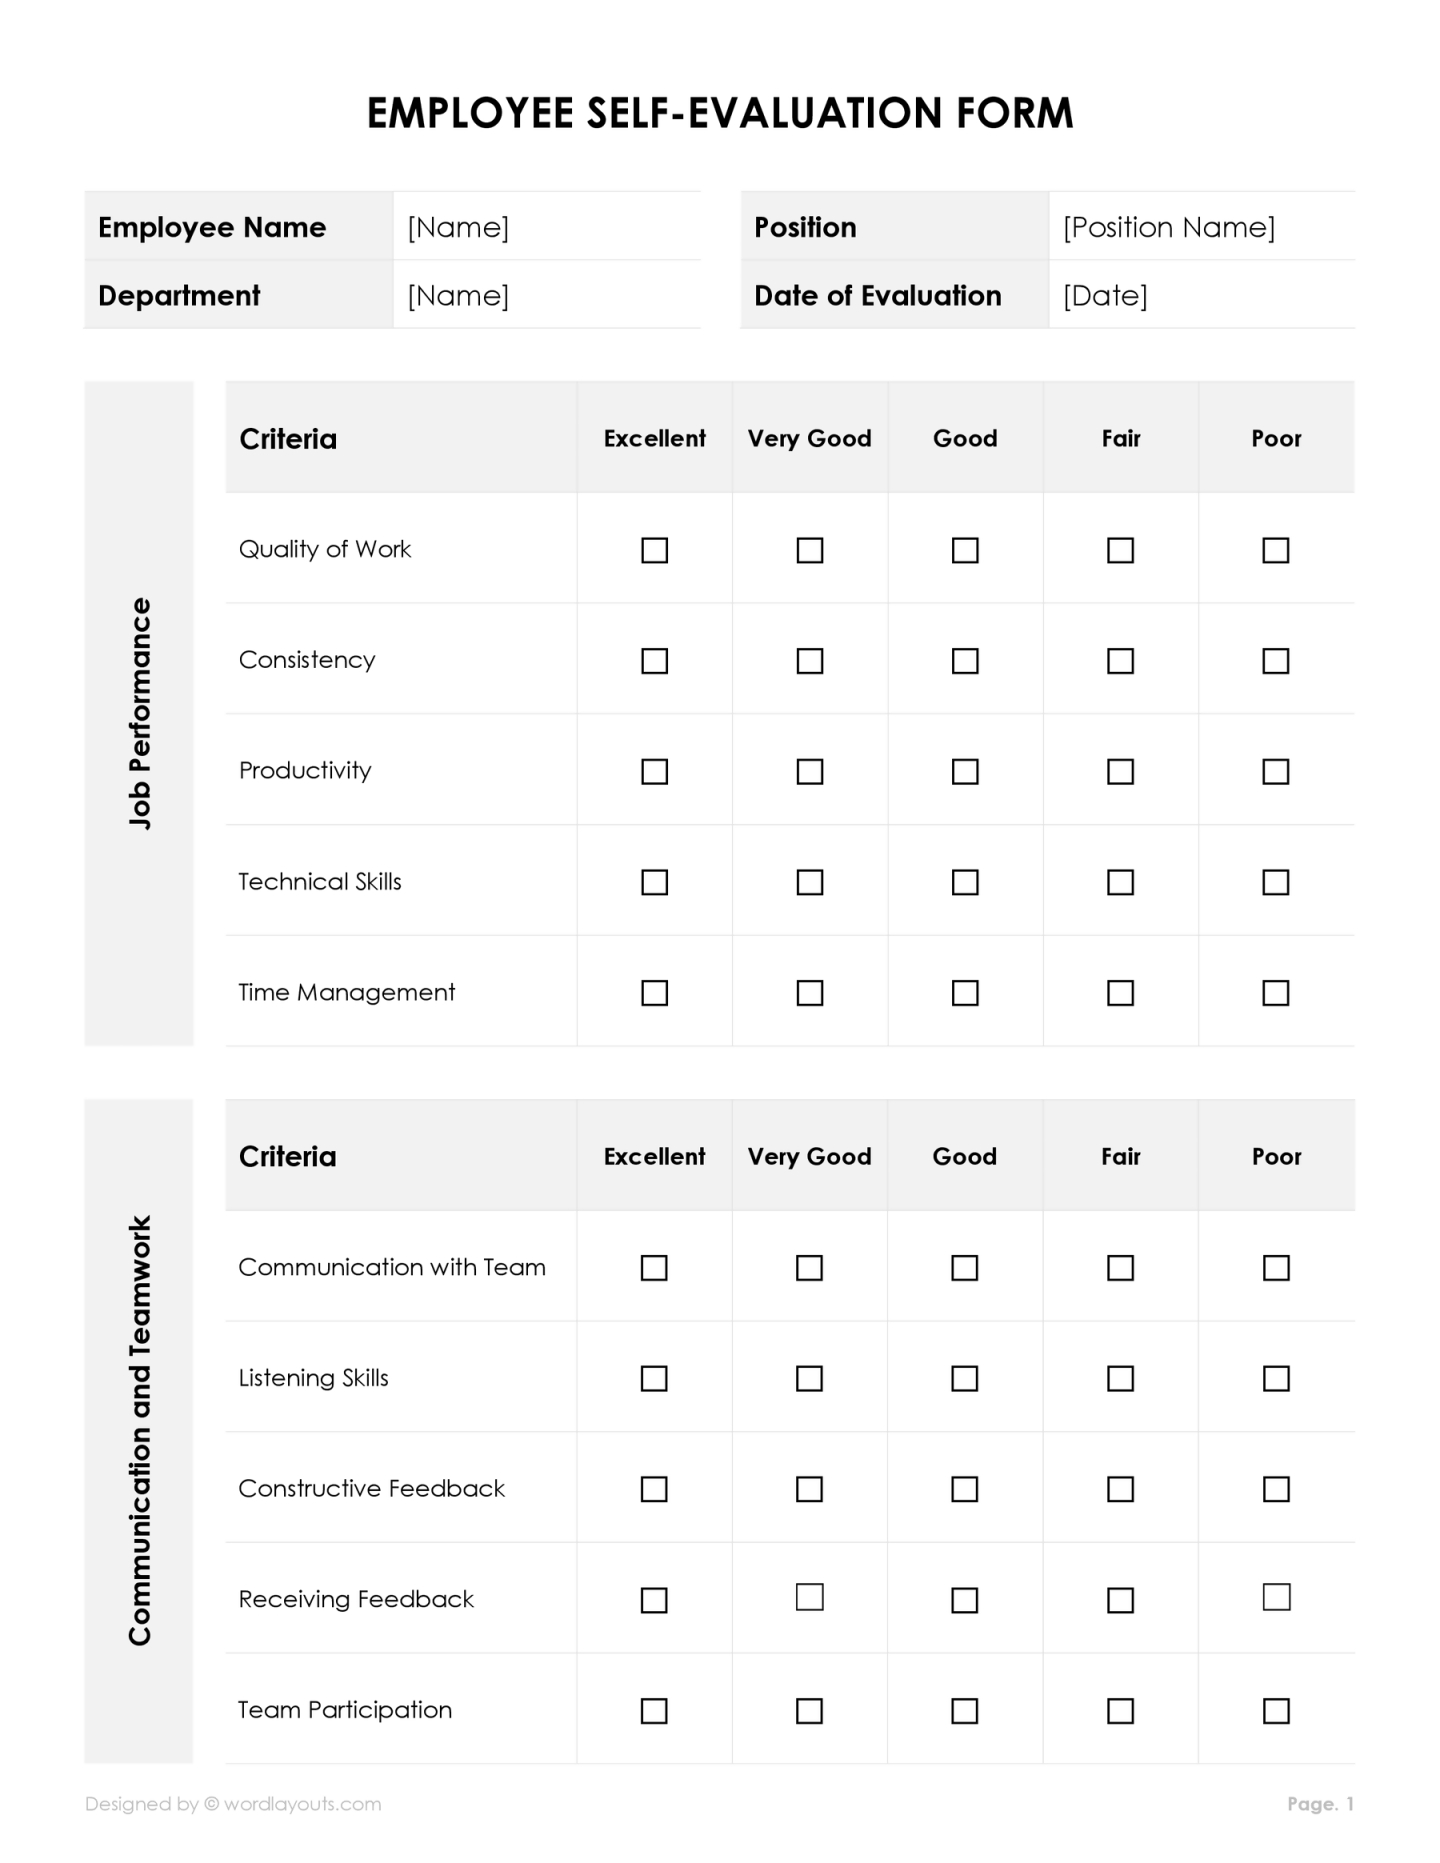1440x1863 pixels.
Task: Check Fair for Receiving Feedback
Action: [1120, 1600]
